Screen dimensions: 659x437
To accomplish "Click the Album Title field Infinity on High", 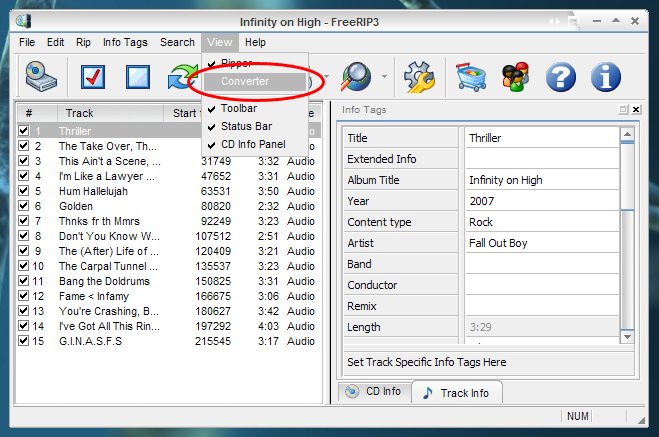I will click(542, 180).
